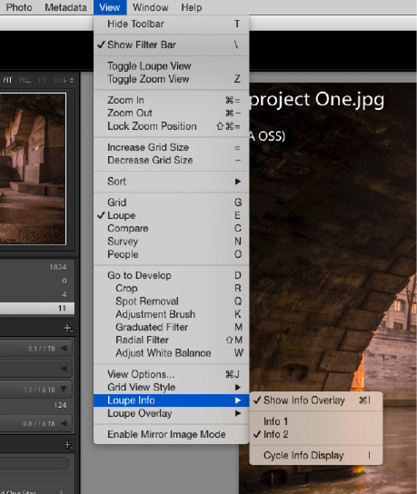Uncheck Show Filter Bar
417x494 pixels.
tap(171, 45)
